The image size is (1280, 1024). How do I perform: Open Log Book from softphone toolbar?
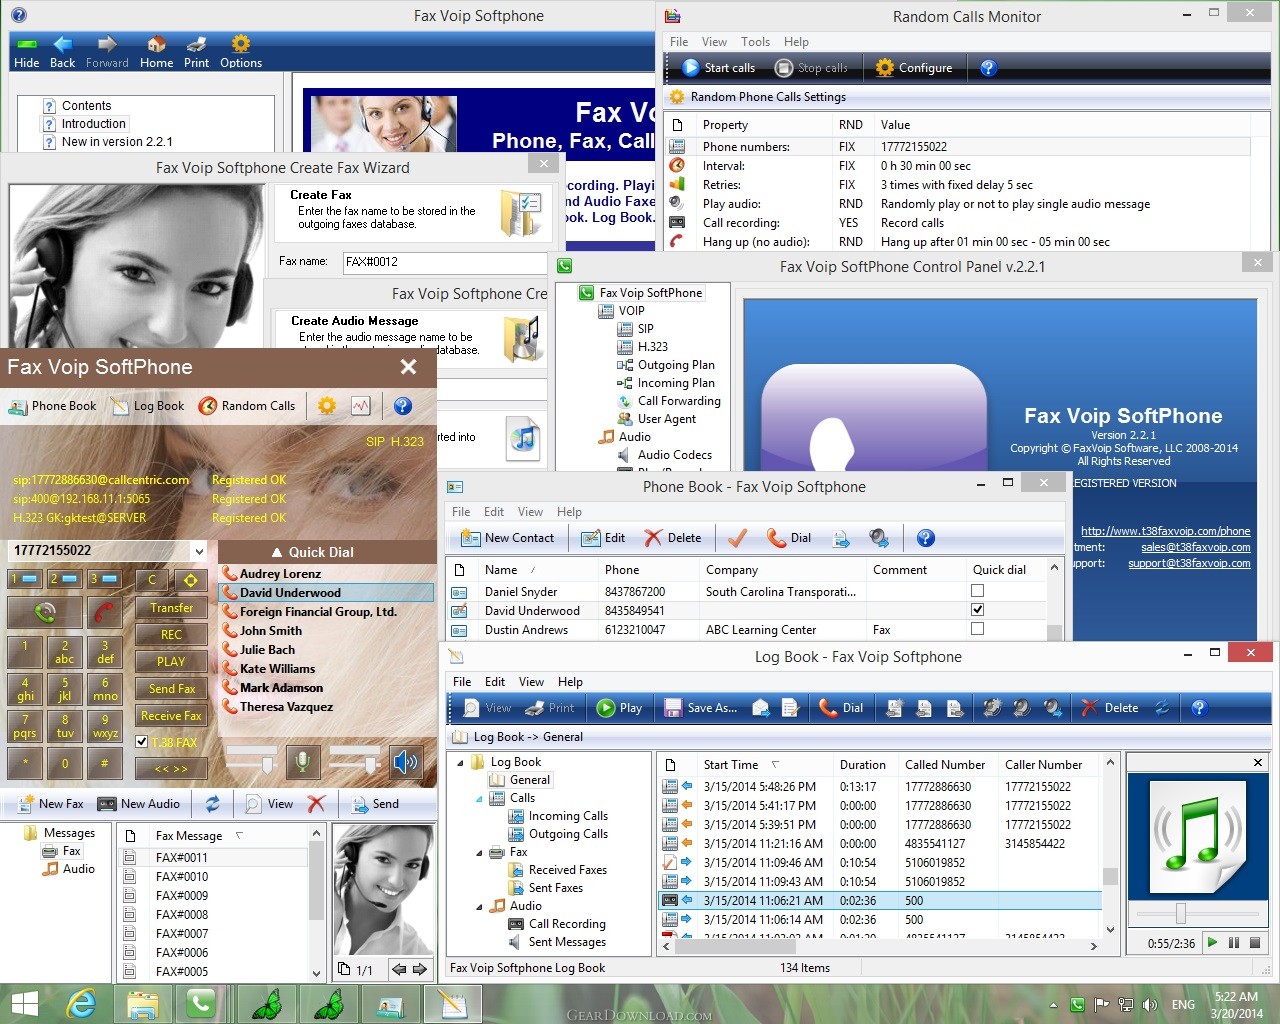click(x=148, y=406)
